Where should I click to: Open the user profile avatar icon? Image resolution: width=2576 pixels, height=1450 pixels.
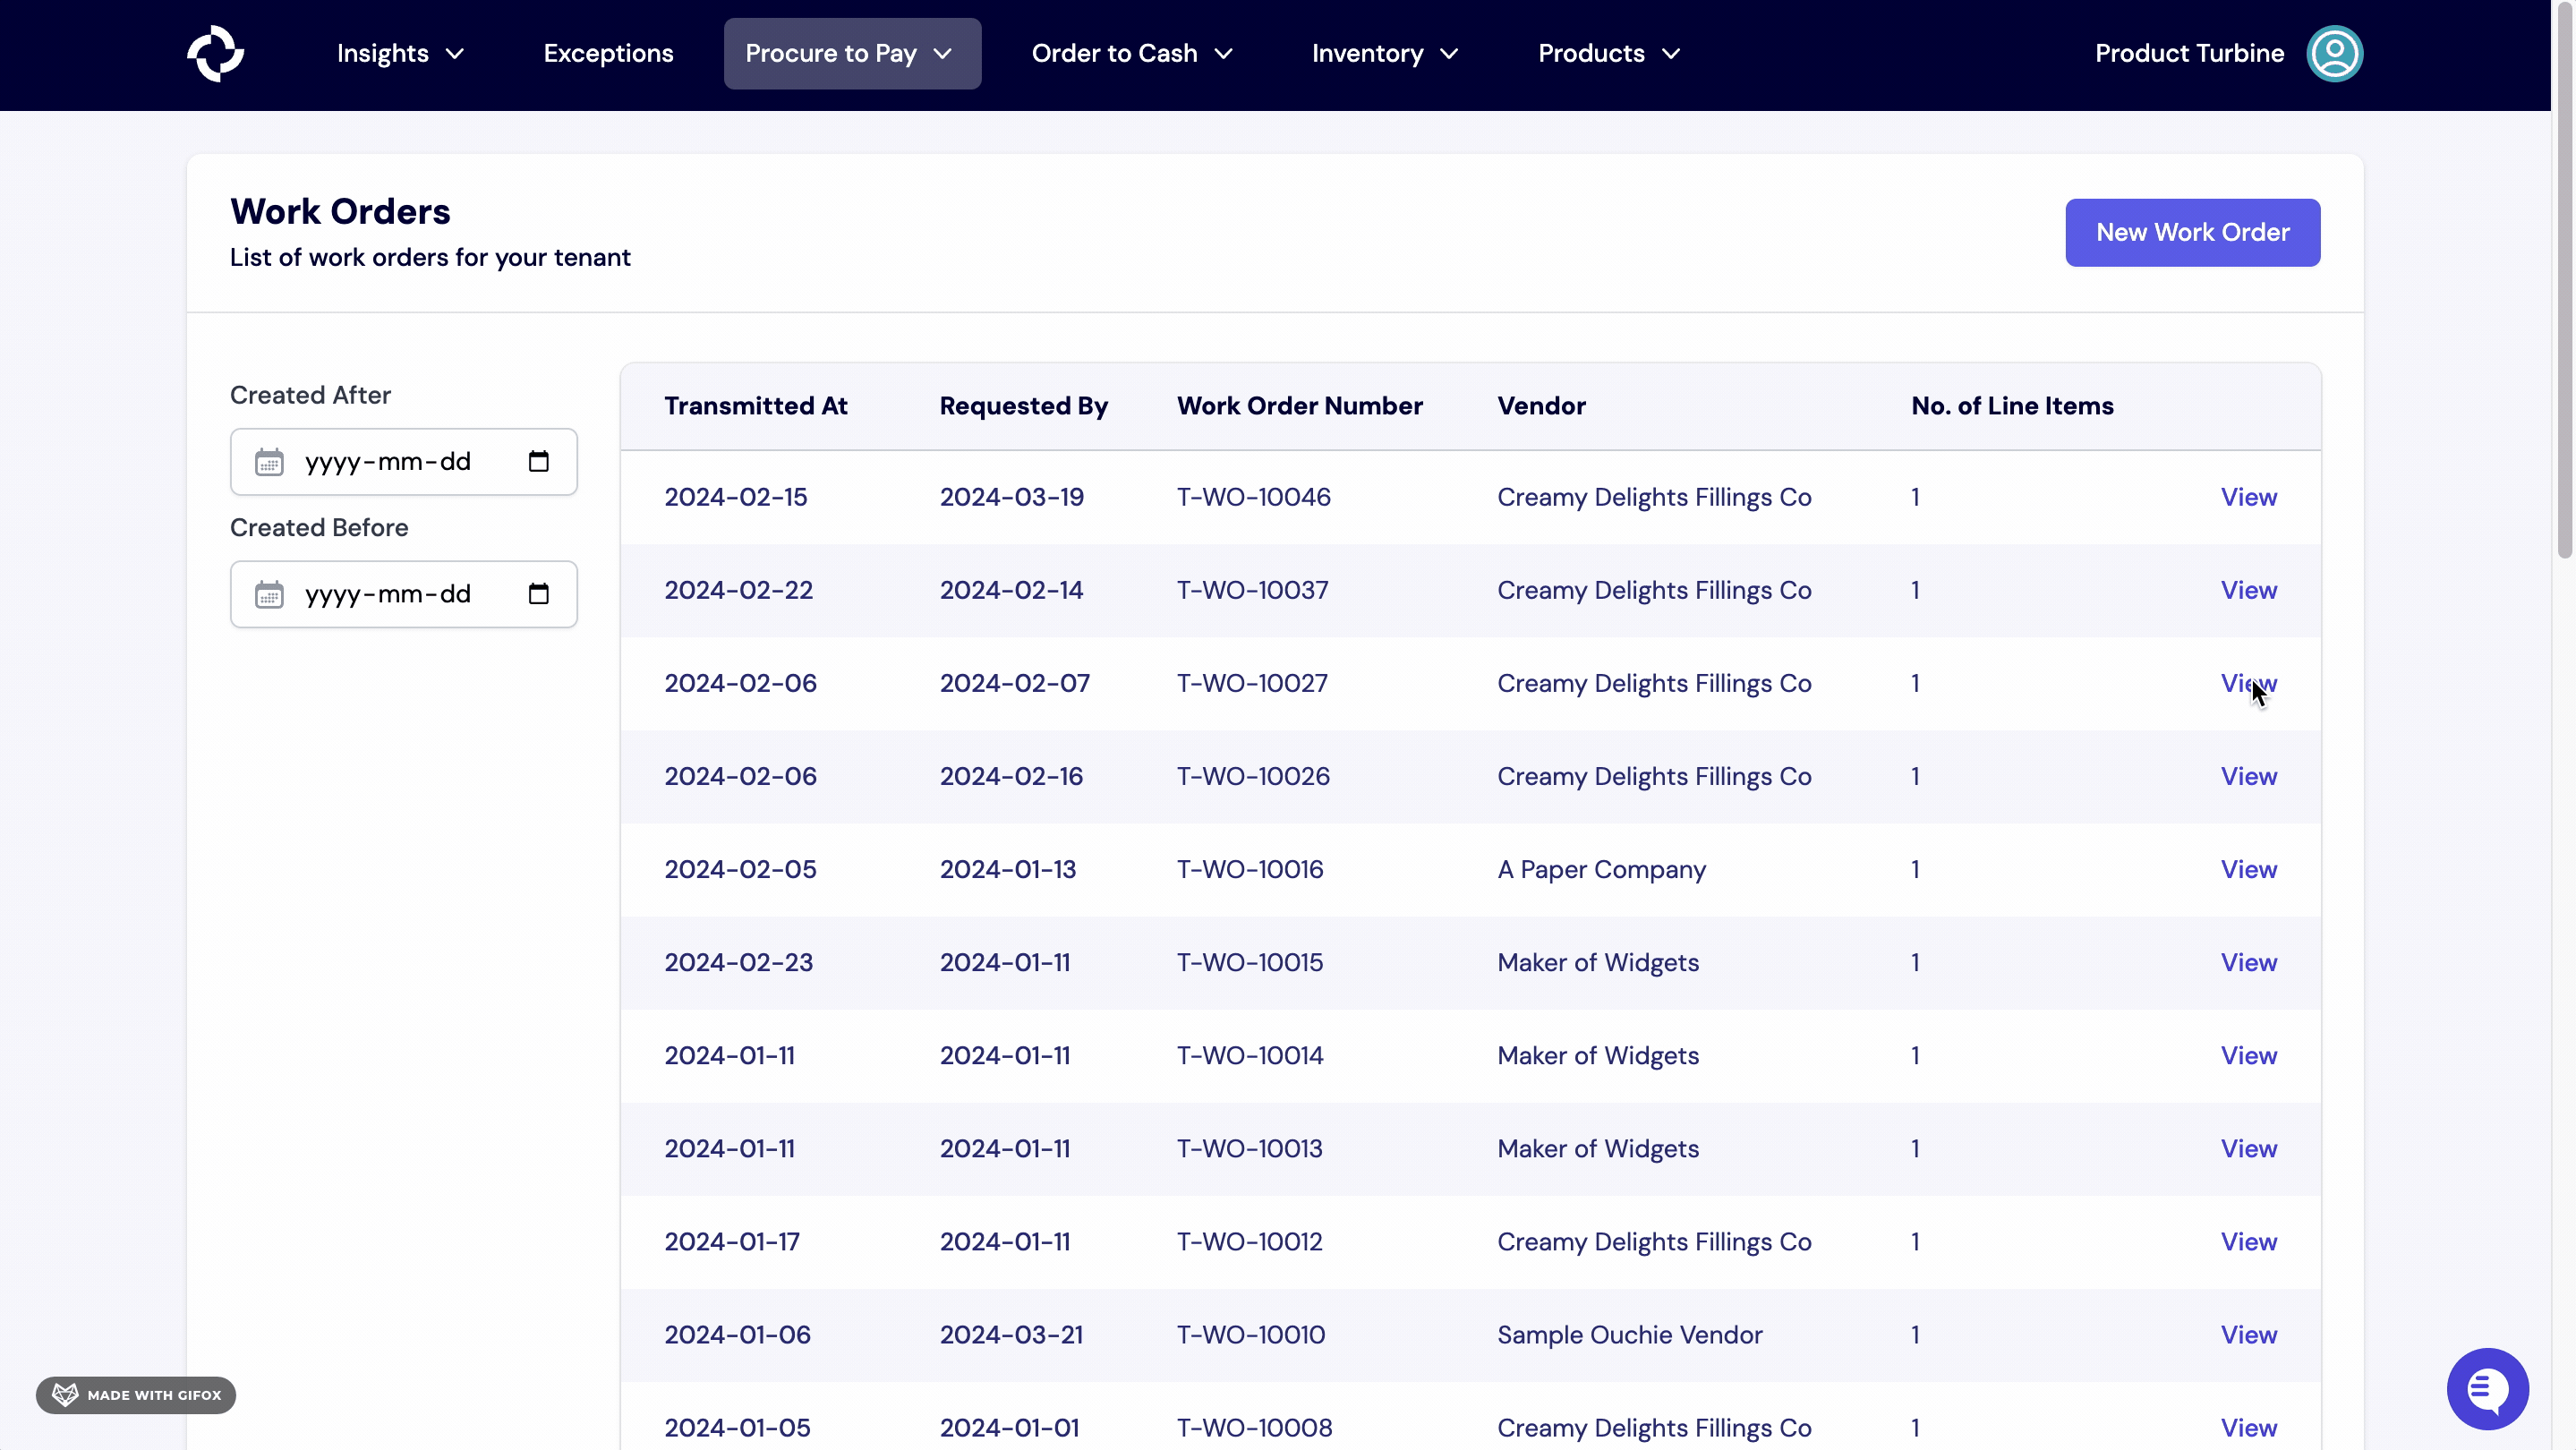2334,54
